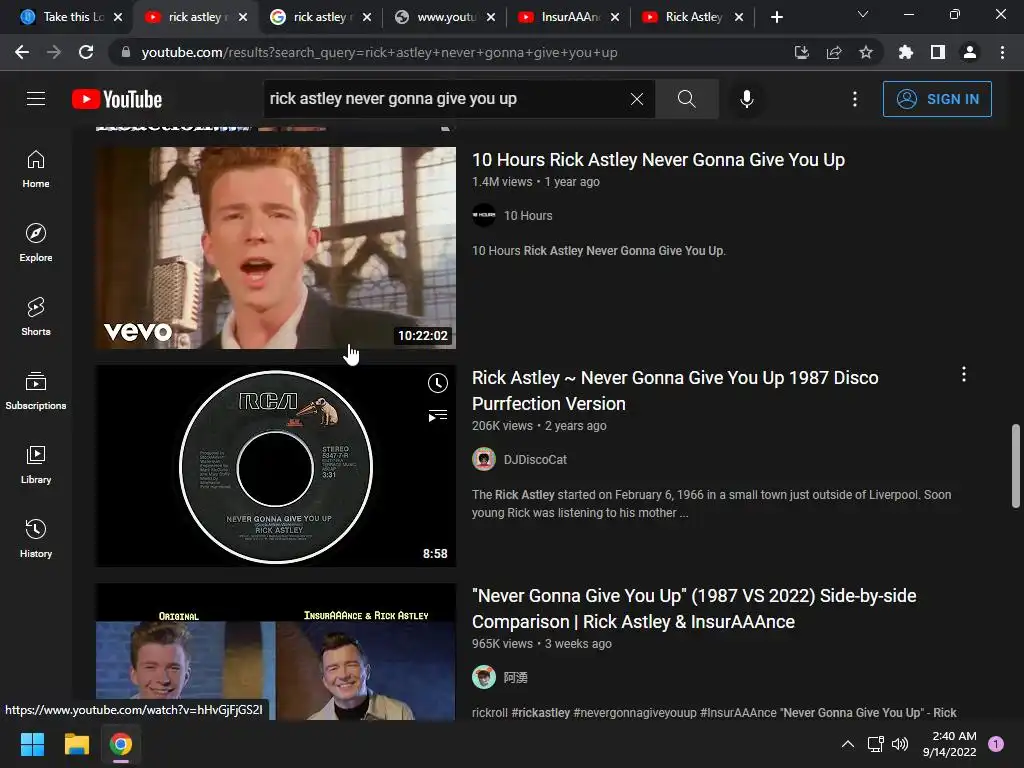Play the 10-hour vevo thumbnail
Image resolution: width=1024 pixels, height=768 pixels.
276,248
